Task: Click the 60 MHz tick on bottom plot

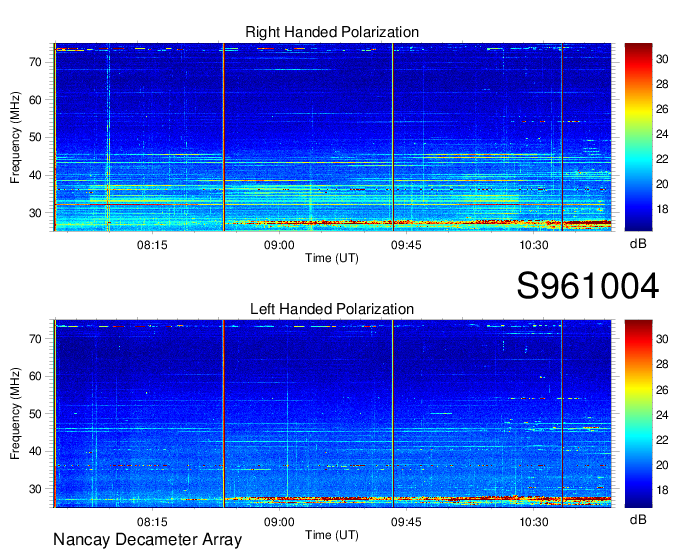Action: click(x=36, y=376)
